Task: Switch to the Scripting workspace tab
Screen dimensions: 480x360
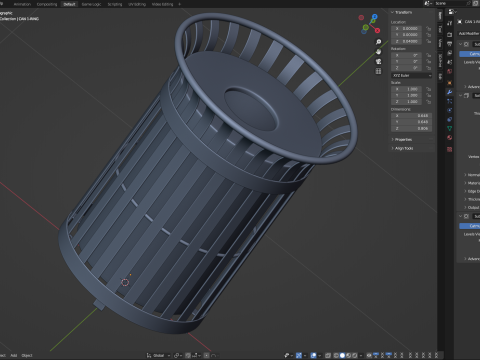Action: coord(115,4)
